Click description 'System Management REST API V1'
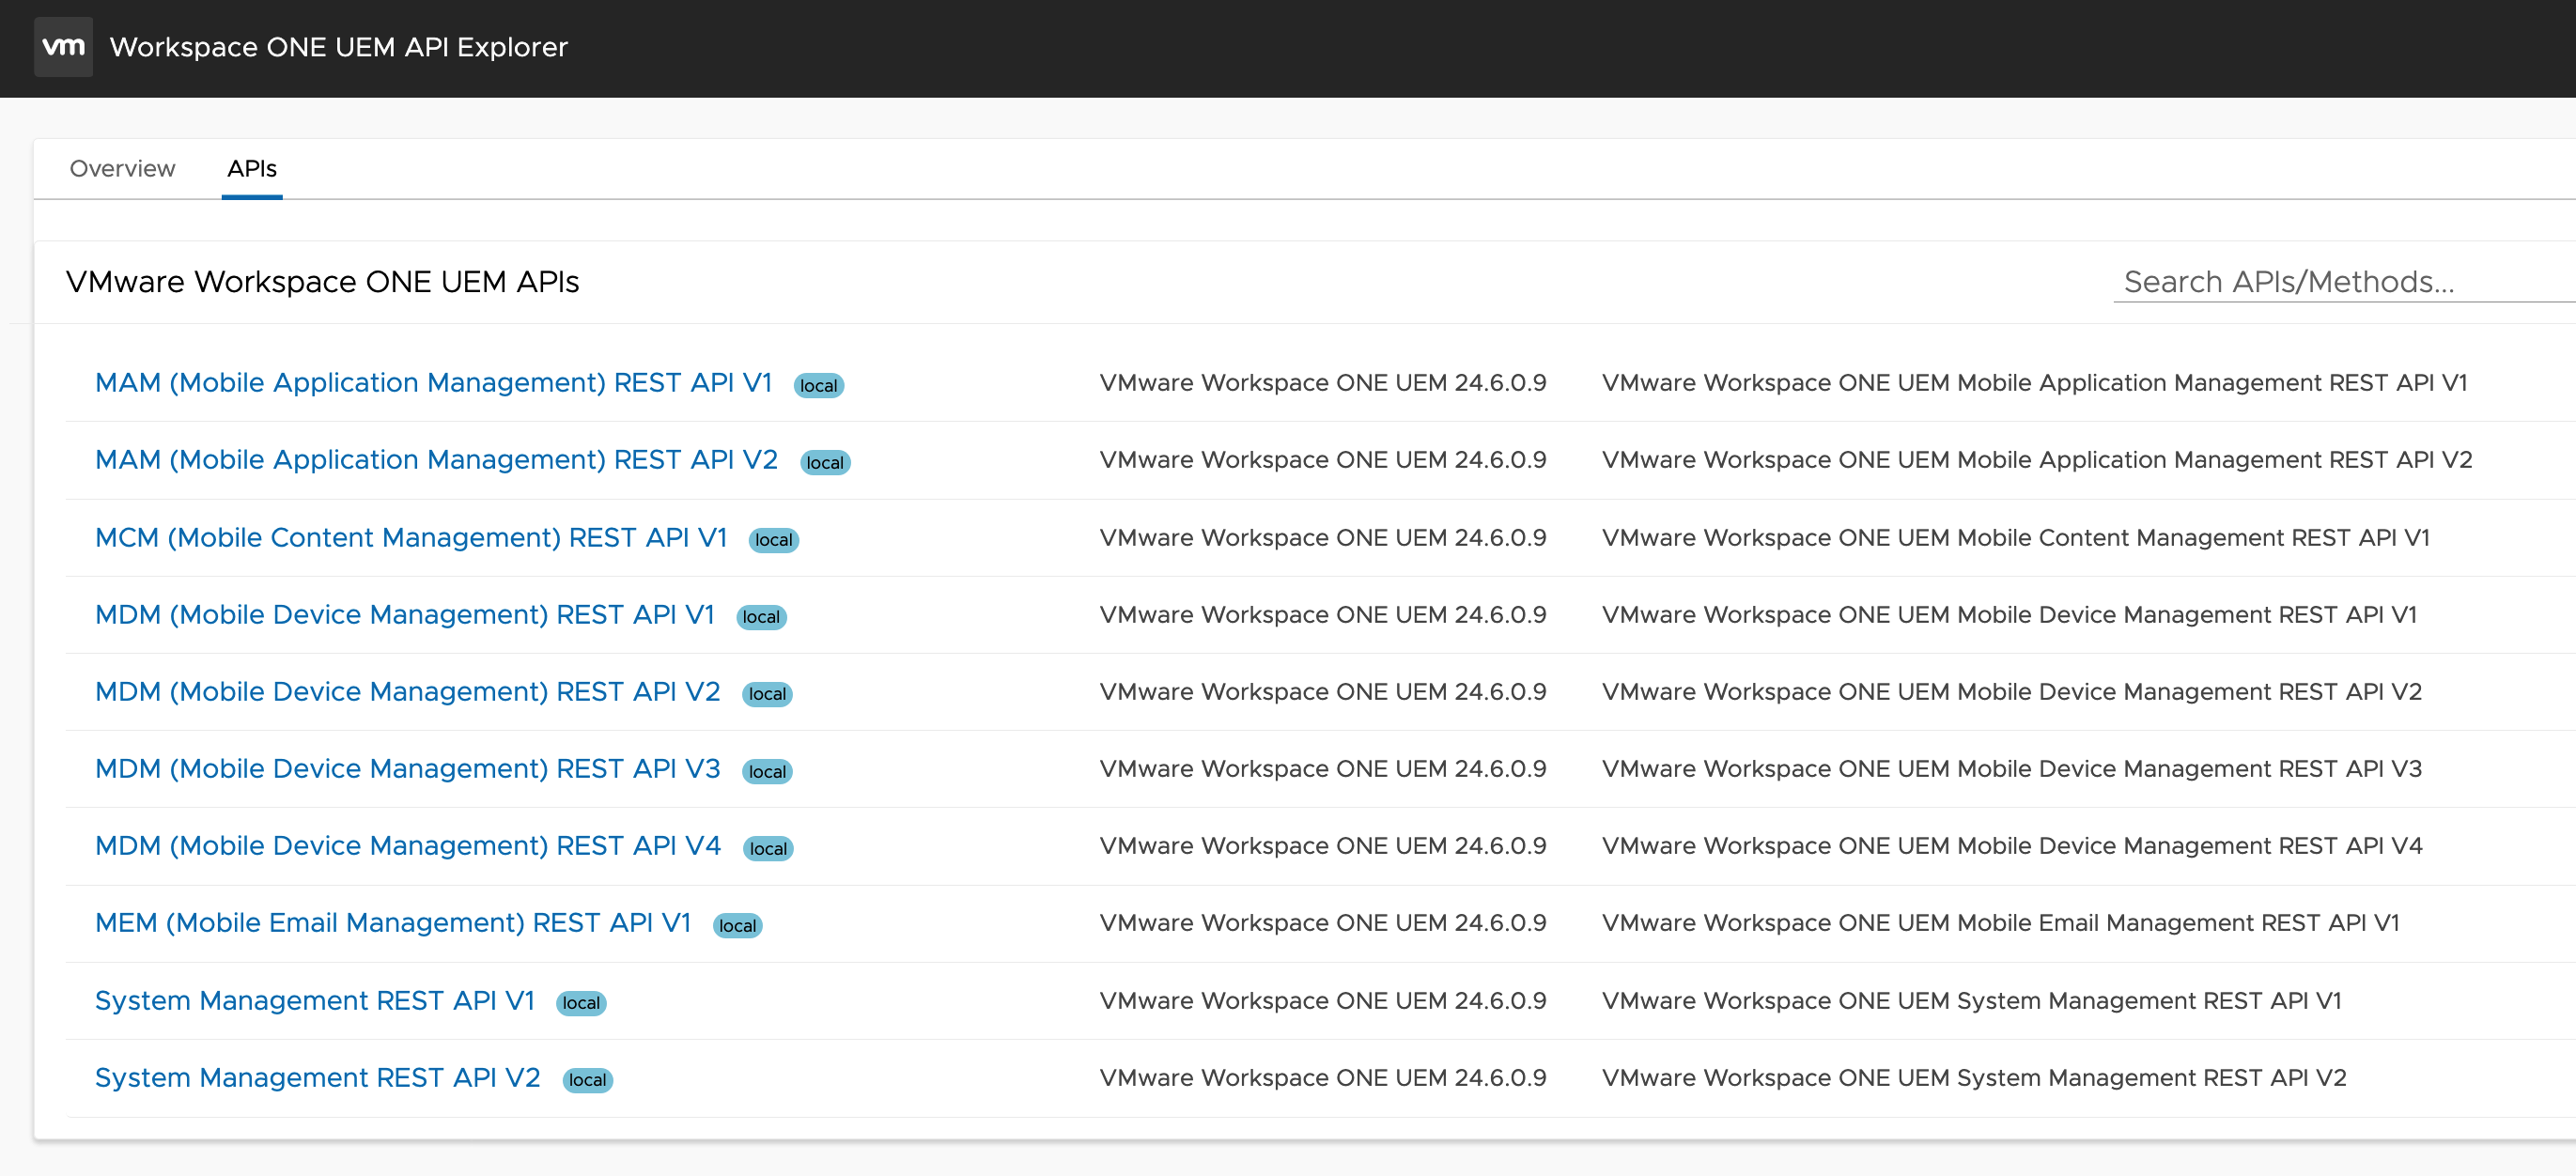This screenshot has width=2576, height=1176. [1971, 1001]
